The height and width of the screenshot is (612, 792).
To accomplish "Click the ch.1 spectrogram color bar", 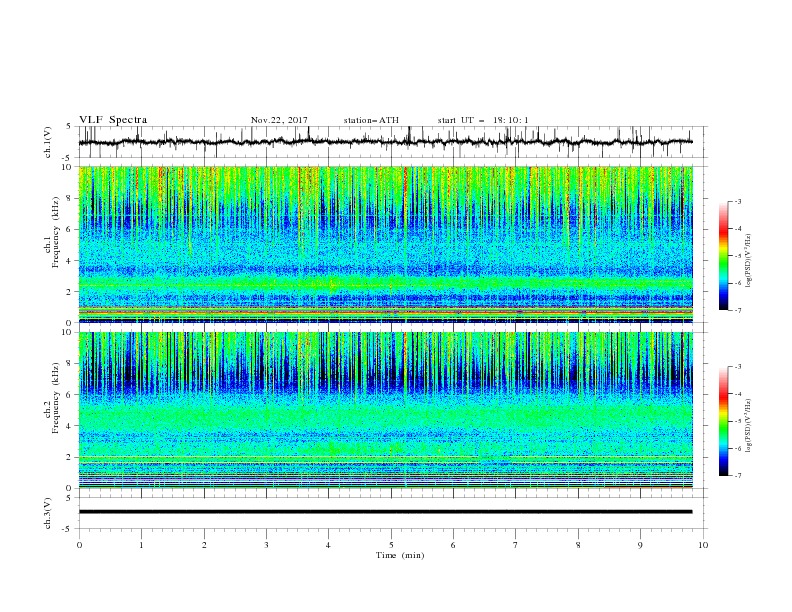I will click(x=723, y=256).
